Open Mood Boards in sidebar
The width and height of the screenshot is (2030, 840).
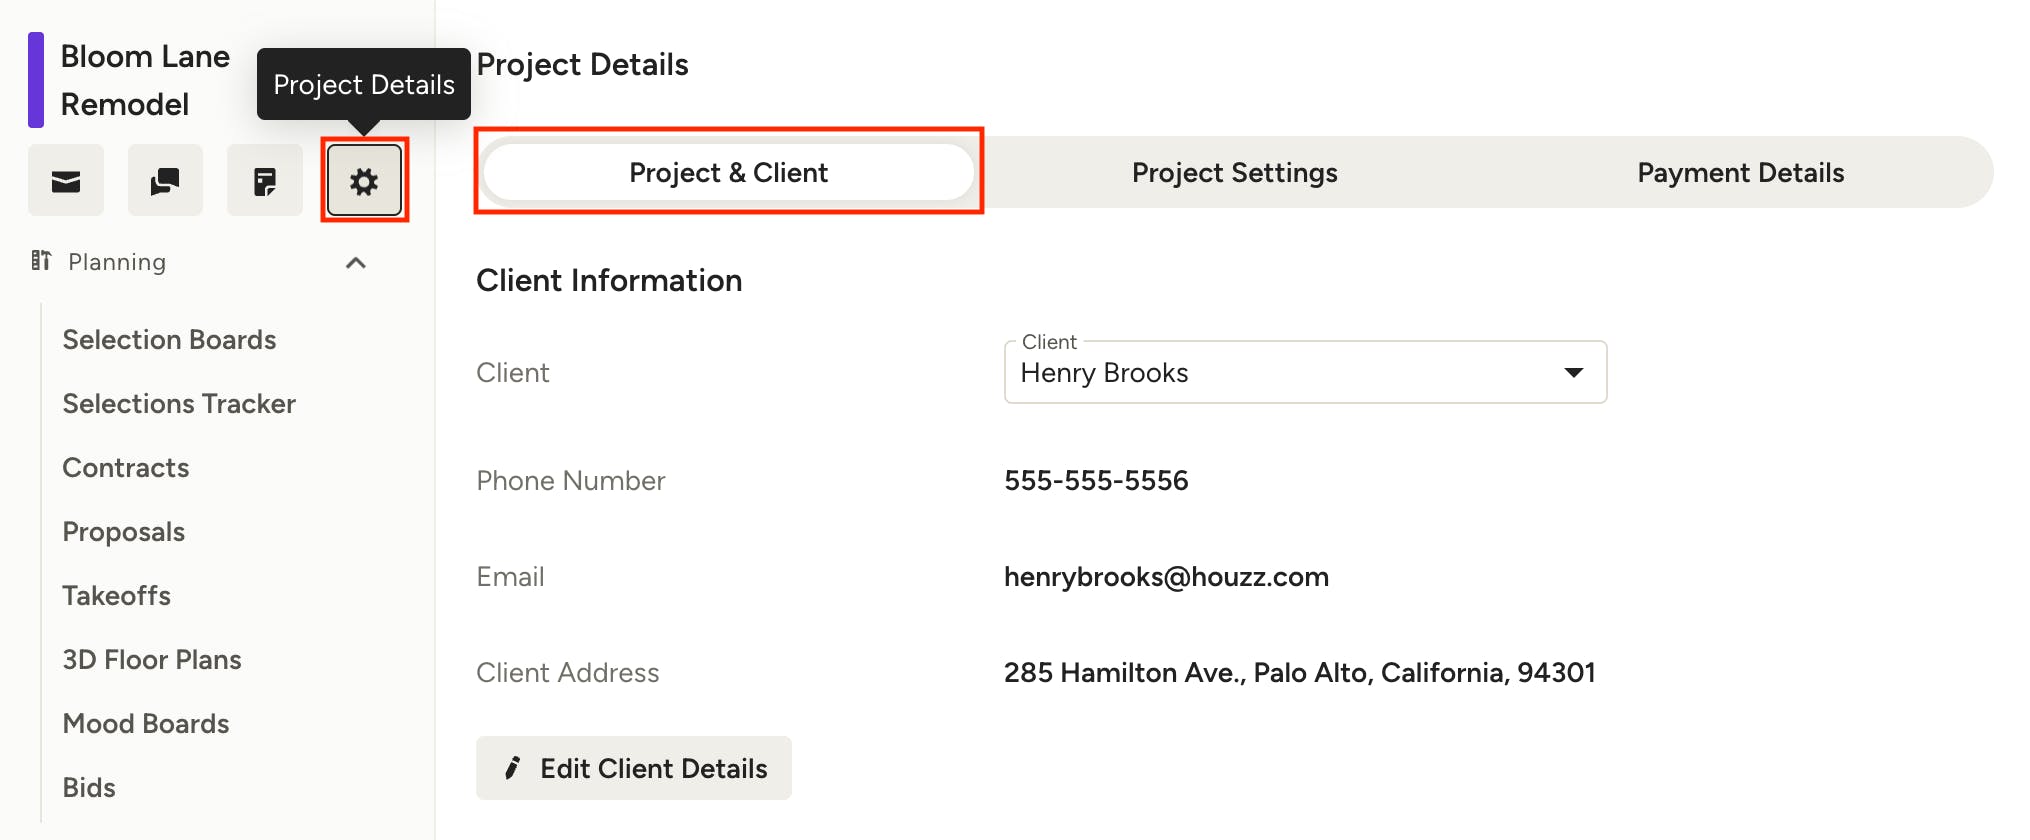(146, 724)
